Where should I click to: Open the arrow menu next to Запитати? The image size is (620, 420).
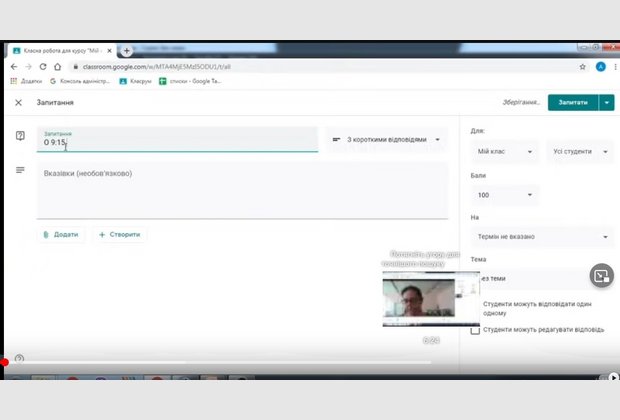point(607,102)
